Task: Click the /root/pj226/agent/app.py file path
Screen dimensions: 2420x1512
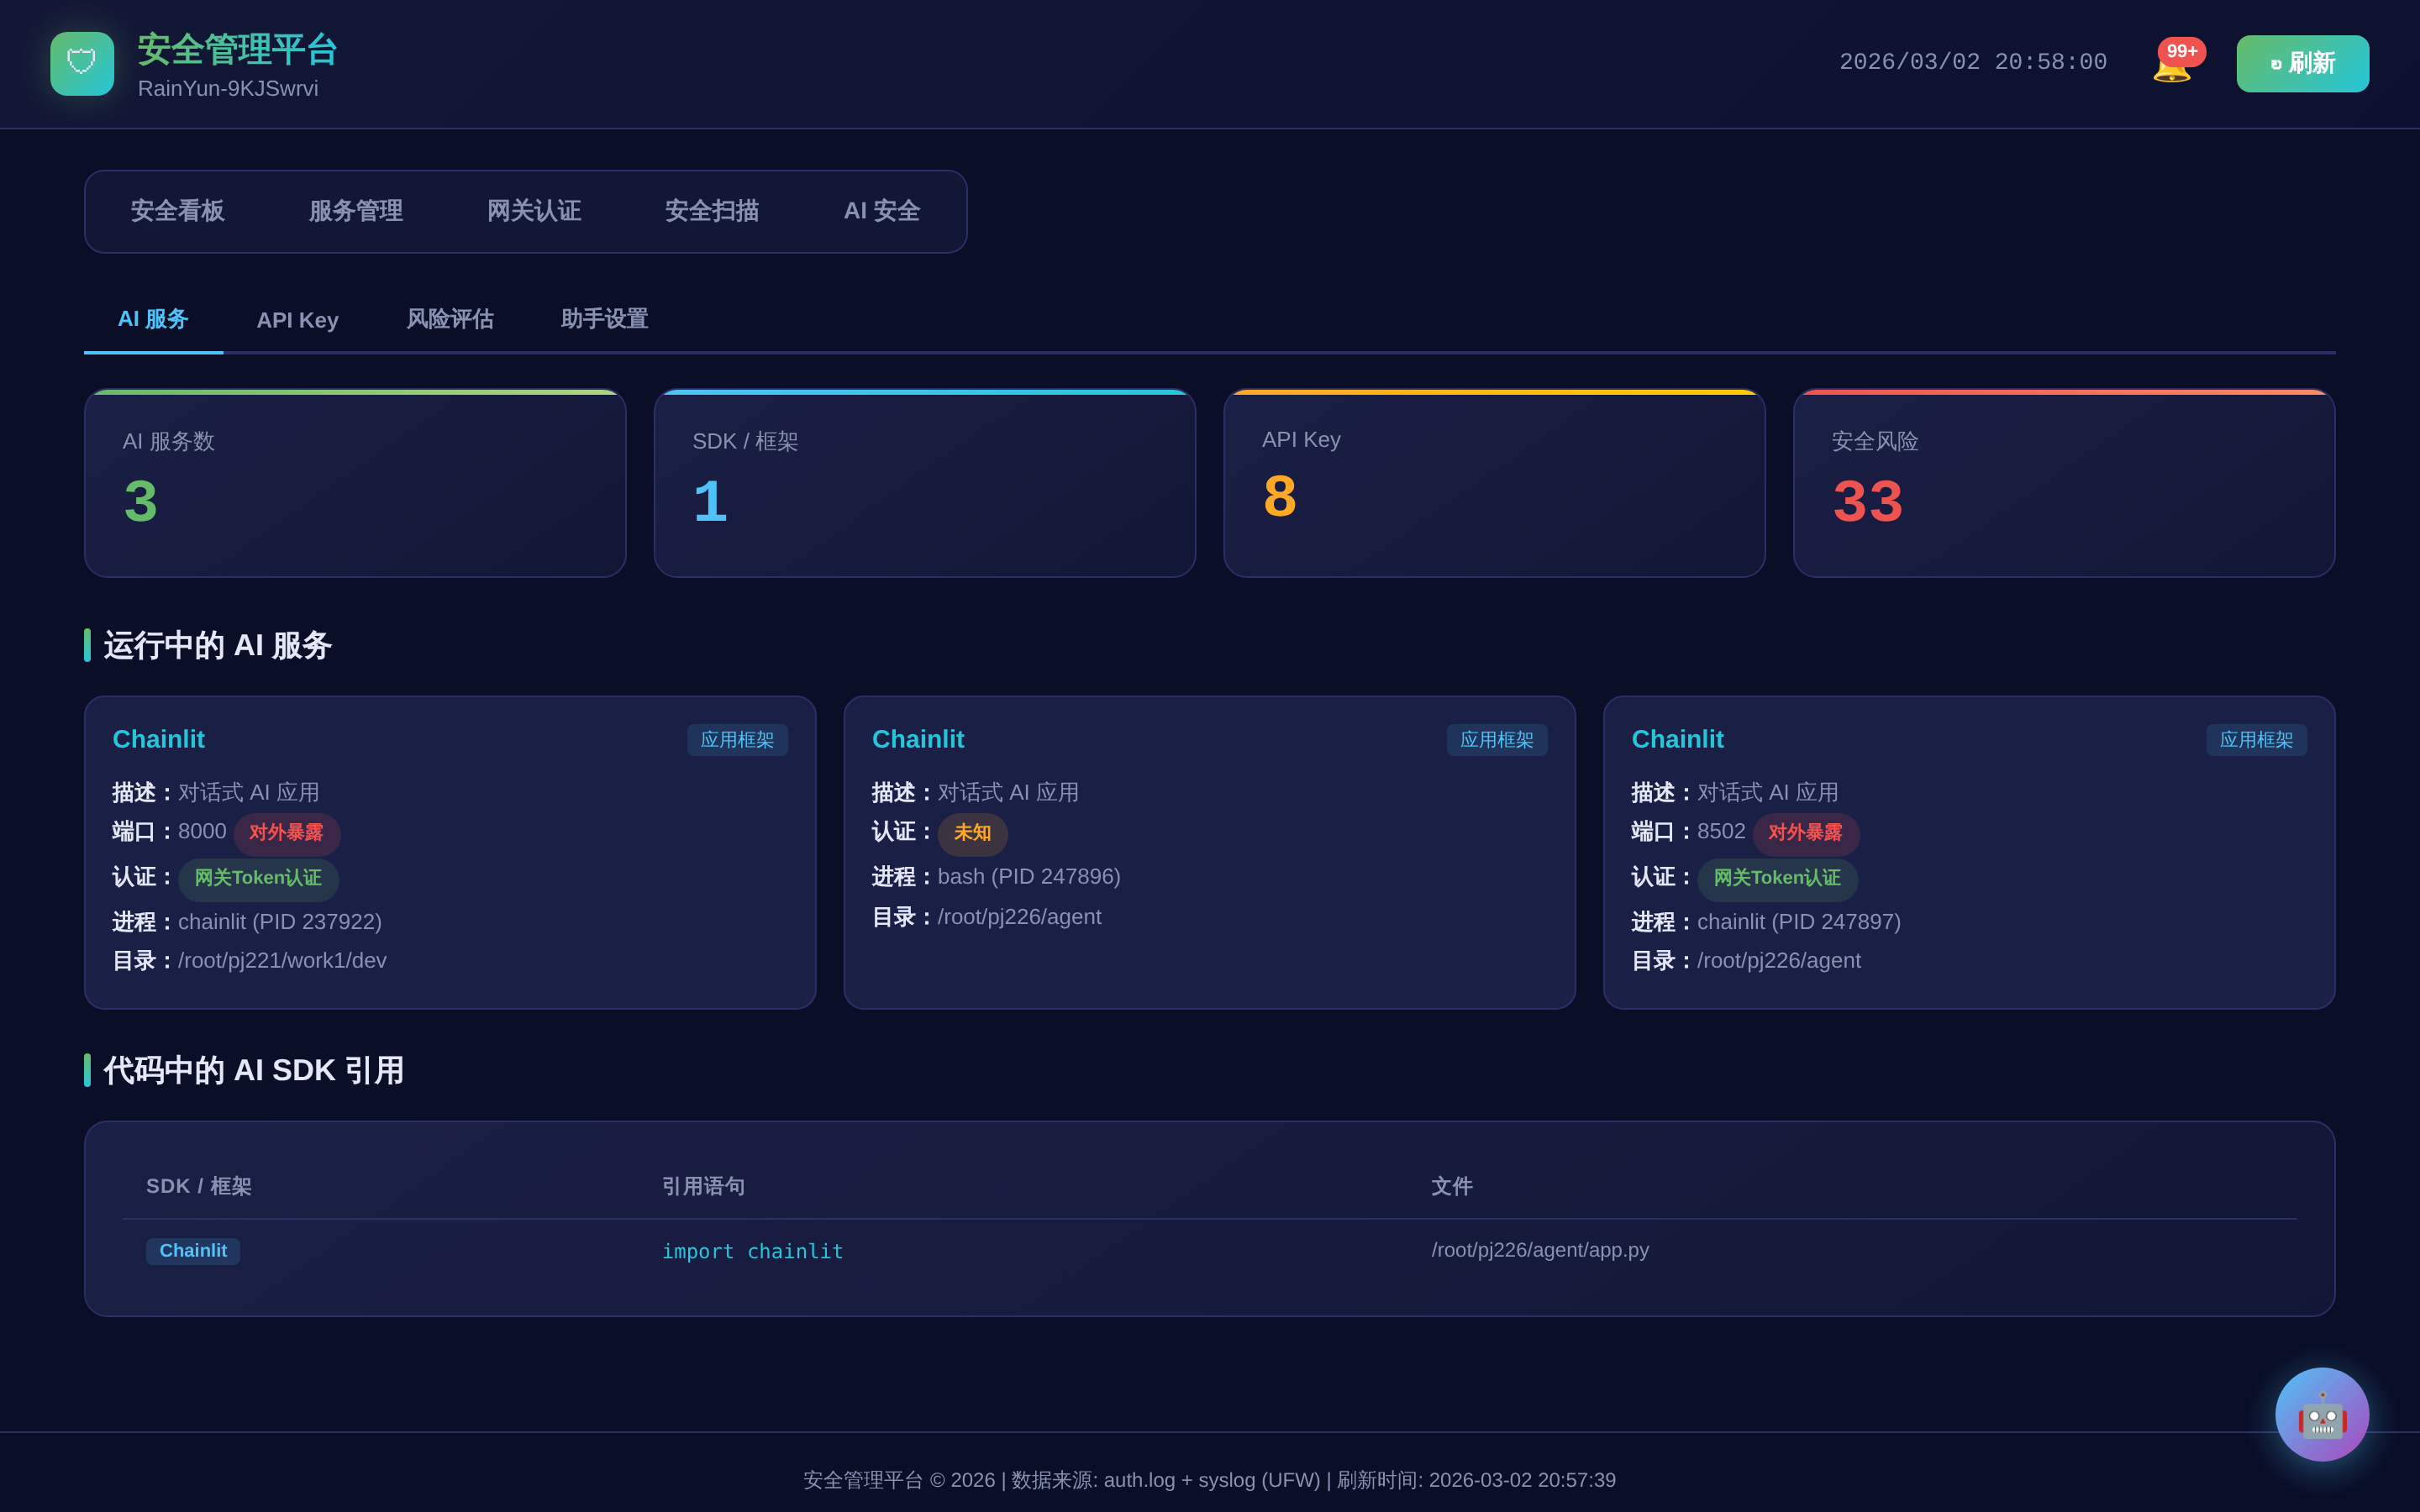Action: pyautogui.click(x=1539, y=1250)
